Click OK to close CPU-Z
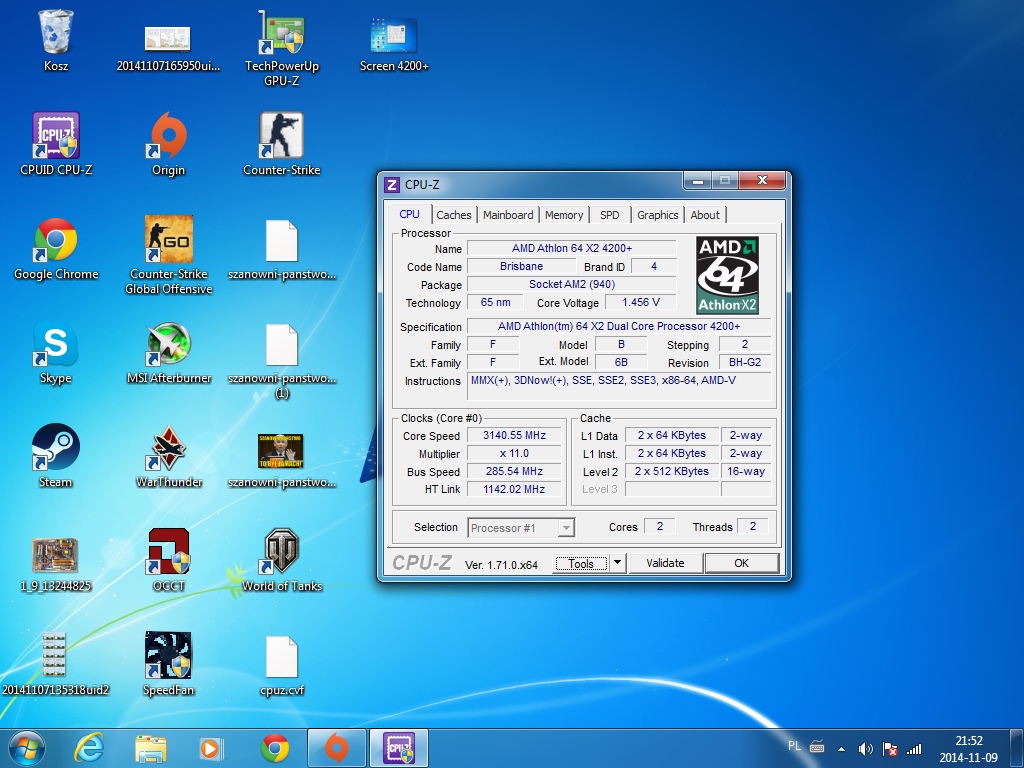Image resolution: width=1024 pixels, height=768 pixels. [741, 563]
